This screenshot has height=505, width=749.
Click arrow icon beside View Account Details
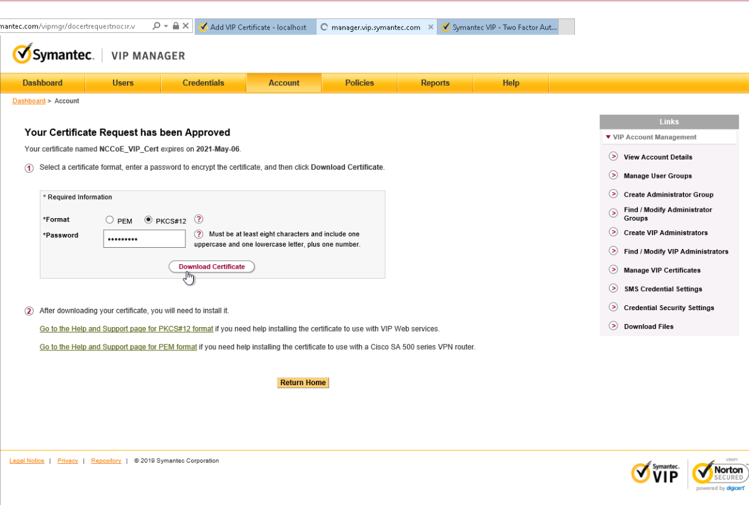pos(613,156)
